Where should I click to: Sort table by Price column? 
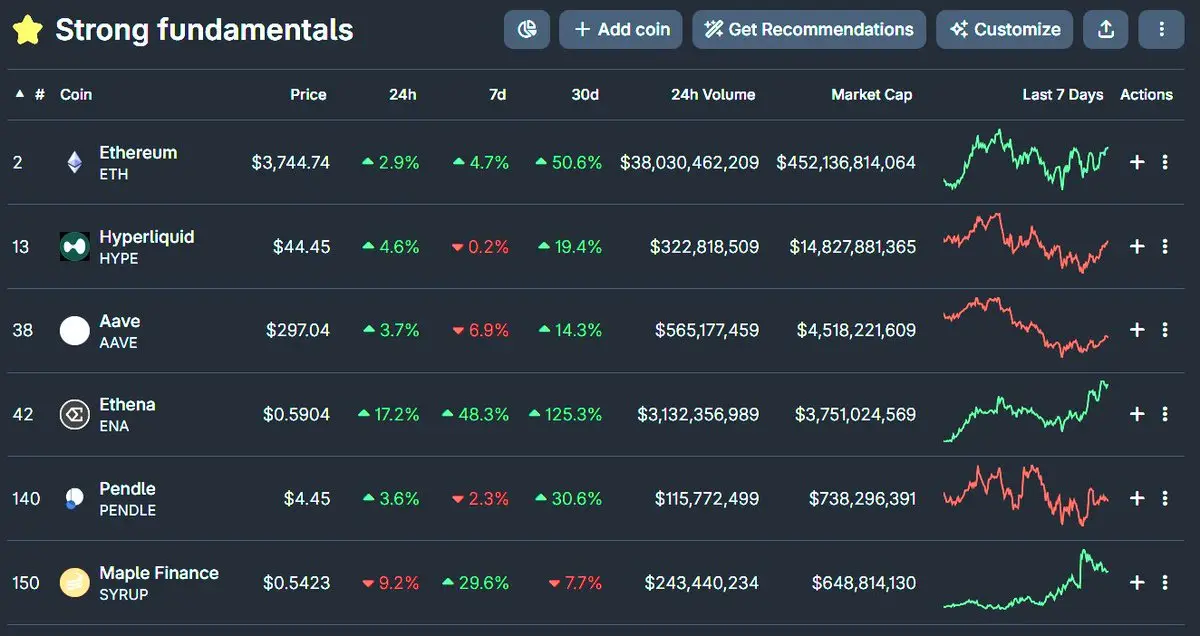click(x=308, y=94)
